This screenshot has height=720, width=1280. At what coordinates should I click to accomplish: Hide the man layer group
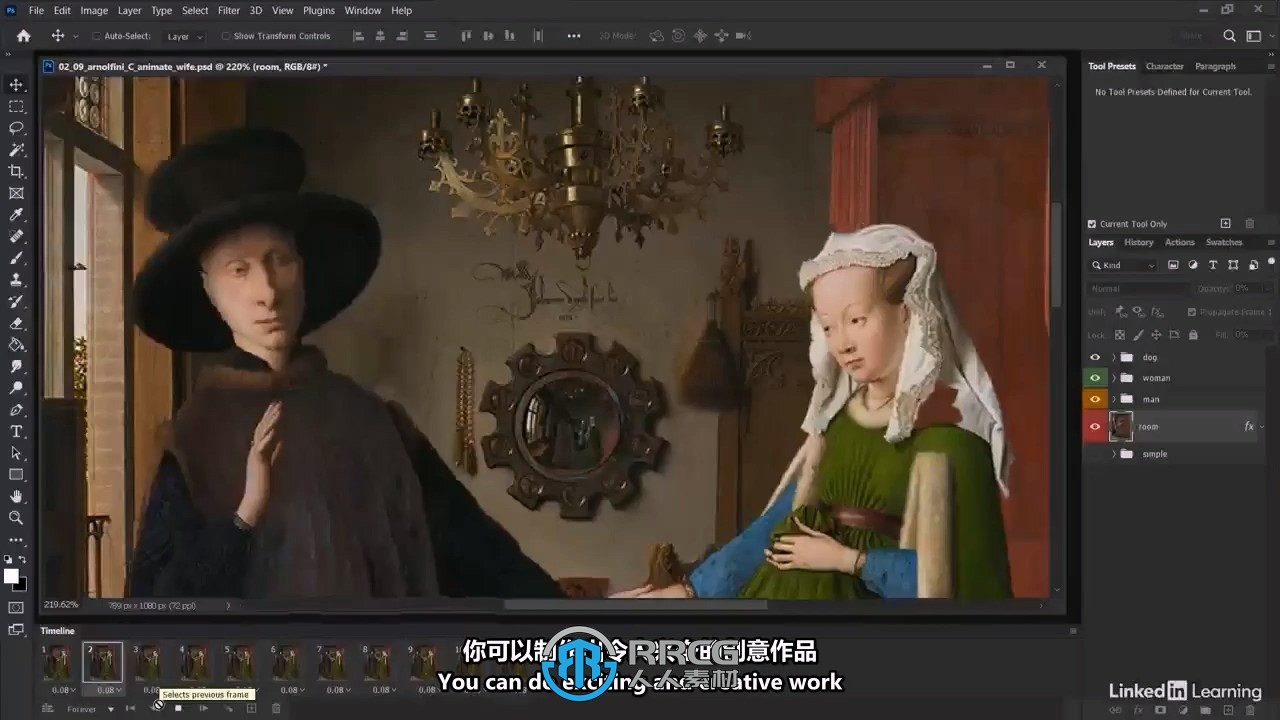pos(1095,399)
